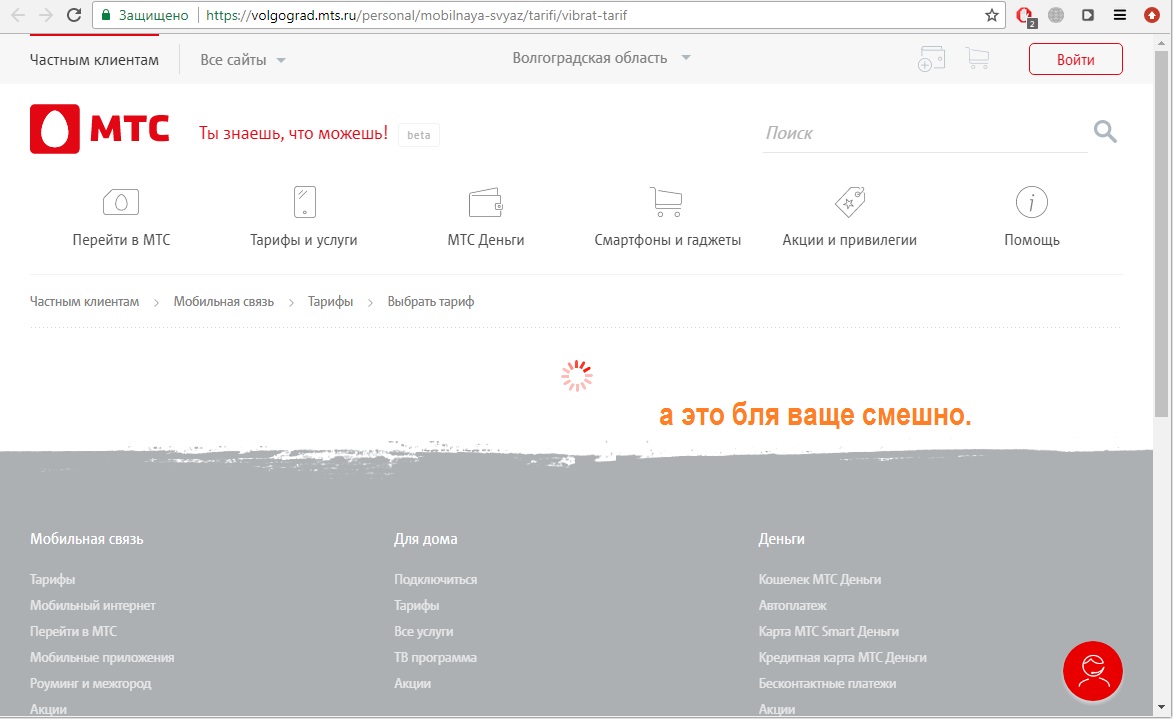Click Мобильная связь breadcrumb link
1173x719 pixels.
point(224,302)
